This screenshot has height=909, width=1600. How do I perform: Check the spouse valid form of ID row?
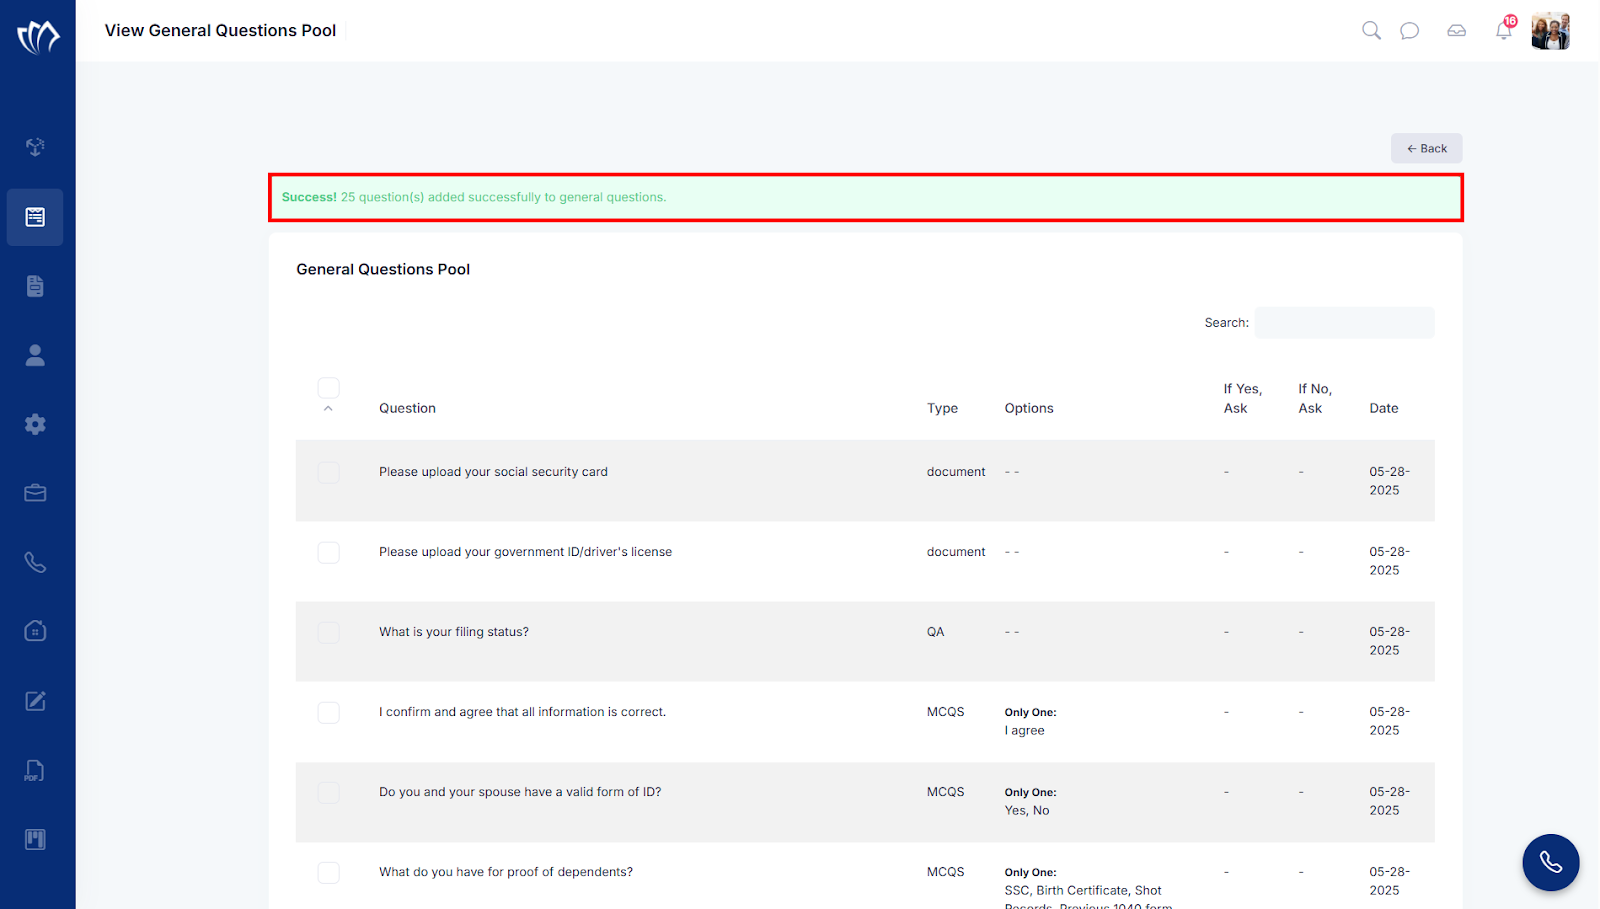point(328,792)
